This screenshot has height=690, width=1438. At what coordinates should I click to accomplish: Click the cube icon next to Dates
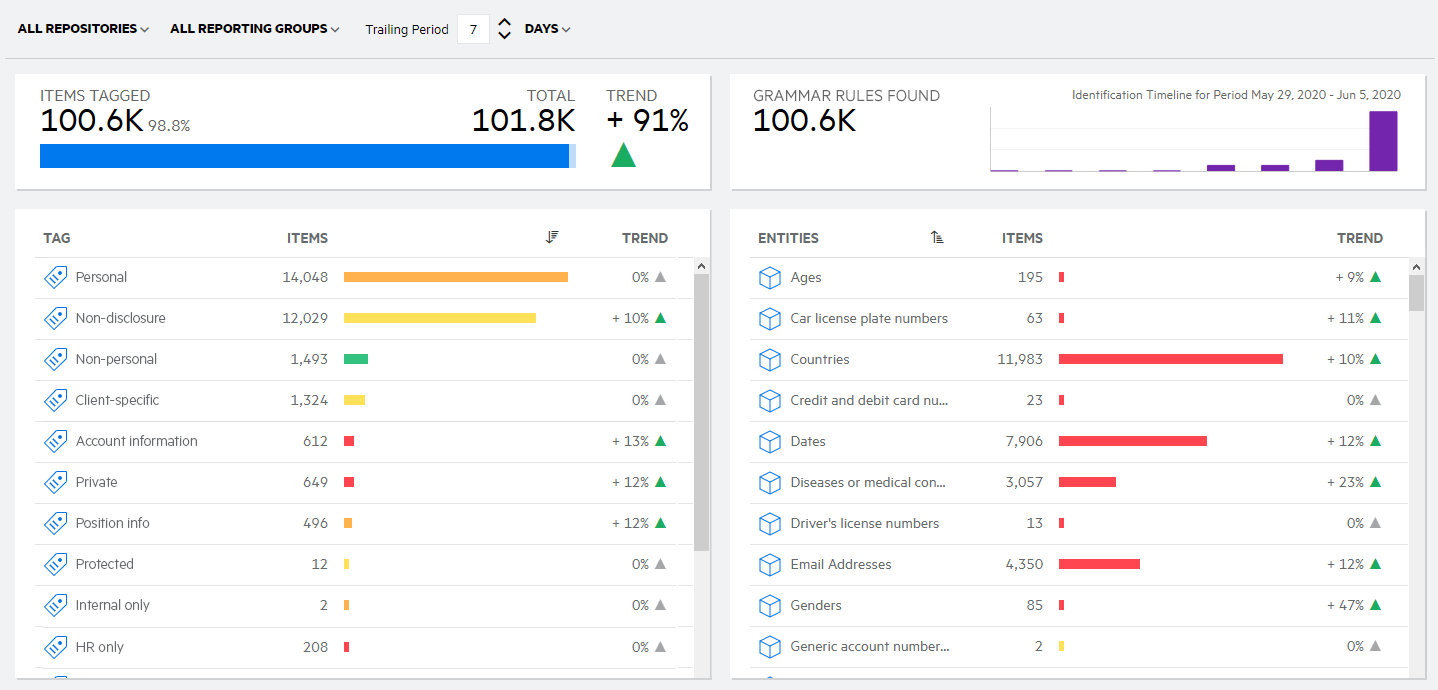click(769, 442)
